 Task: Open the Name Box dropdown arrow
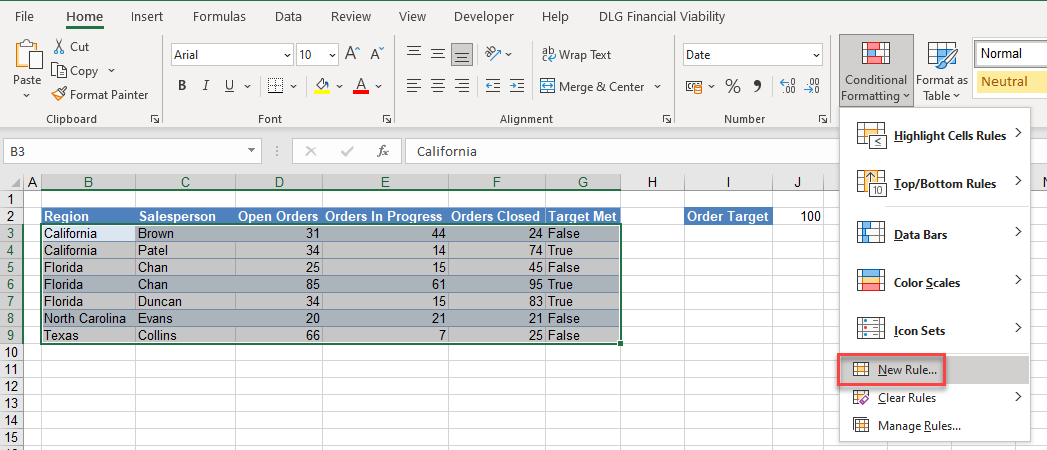click(252, 151)
